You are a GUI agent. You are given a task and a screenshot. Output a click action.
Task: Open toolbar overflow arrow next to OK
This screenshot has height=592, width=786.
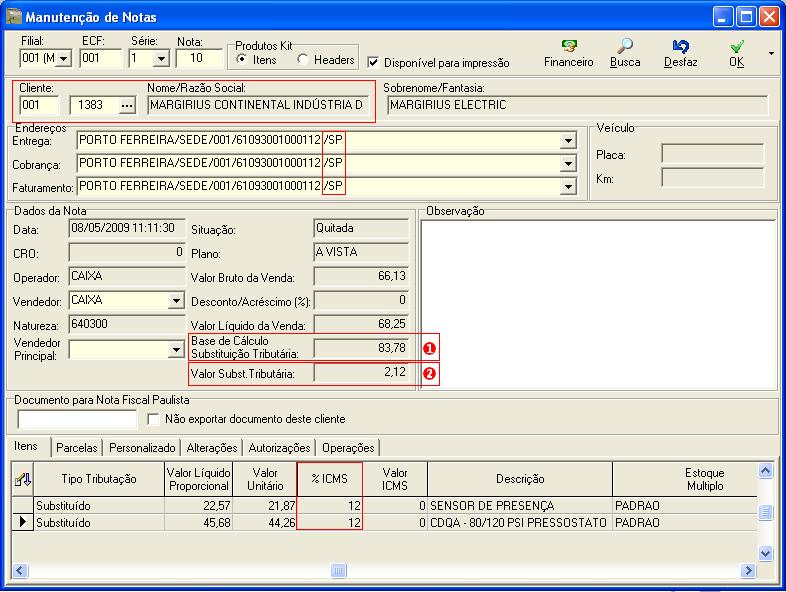pyautogui.click(x=771, y=52)
